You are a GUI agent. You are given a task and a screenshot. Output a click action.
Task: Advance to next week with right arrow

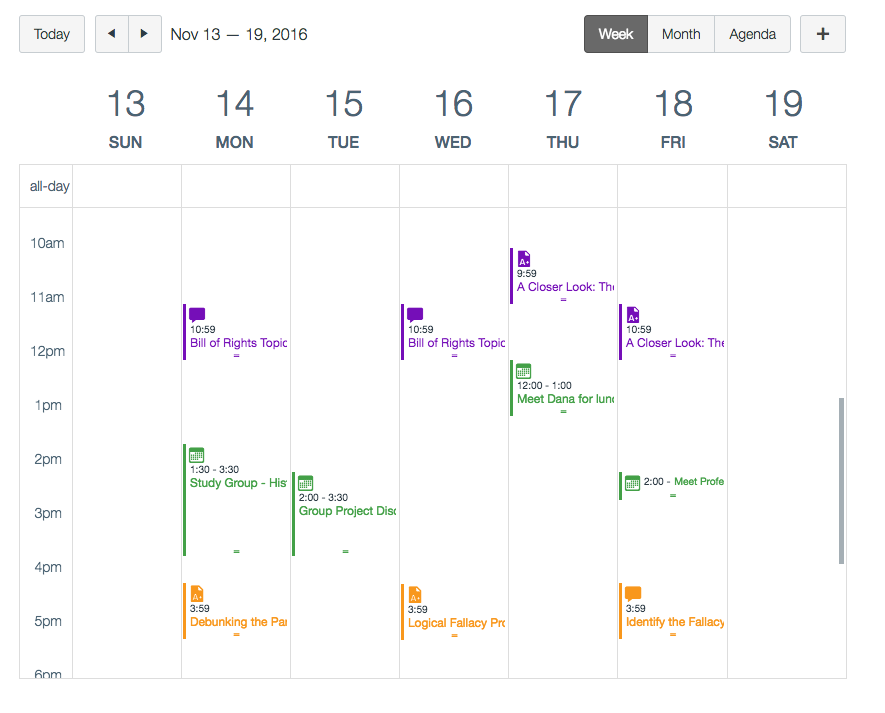[144, 33]
